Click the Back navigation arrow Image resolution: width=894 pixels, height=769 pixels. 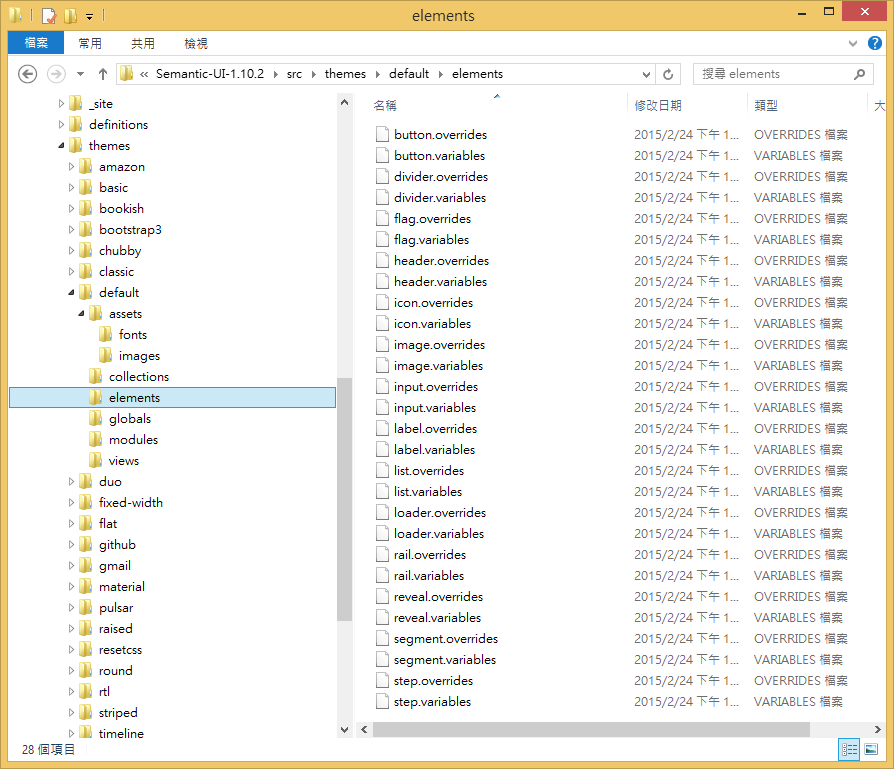(27, 74)
